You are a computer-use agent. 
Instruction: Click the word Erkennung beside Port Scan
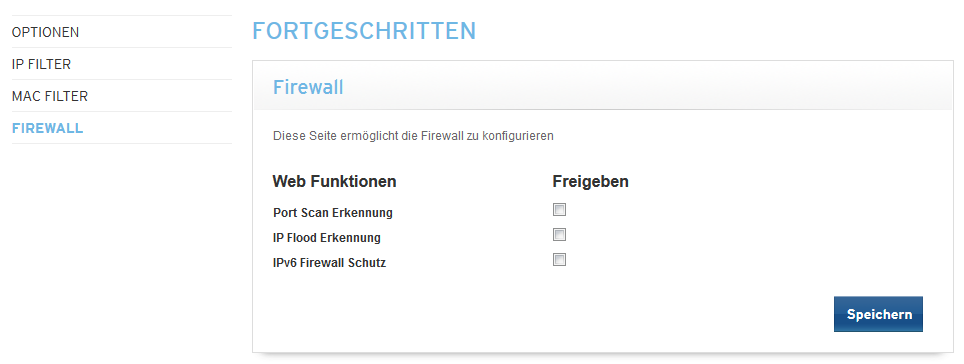point(362,213)
